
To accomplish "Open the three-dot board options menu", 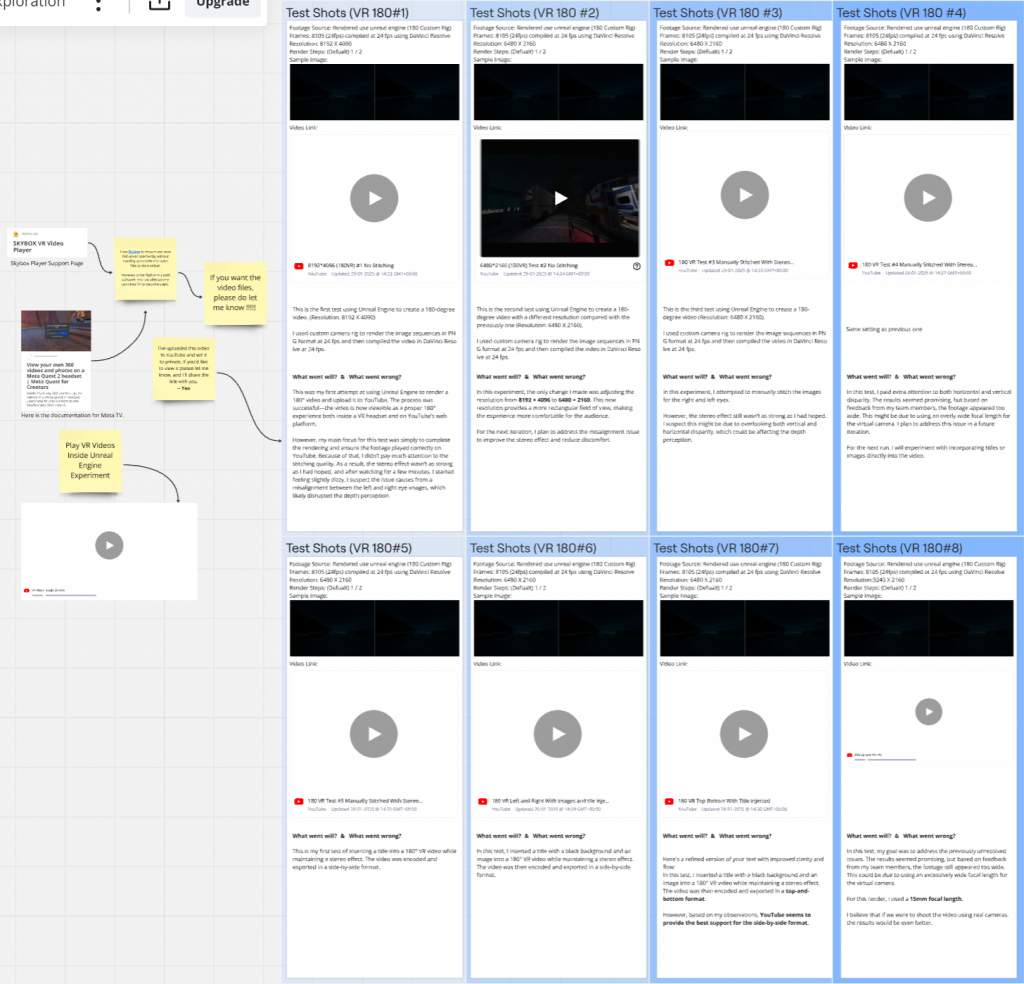I will [x=99, y=5].
